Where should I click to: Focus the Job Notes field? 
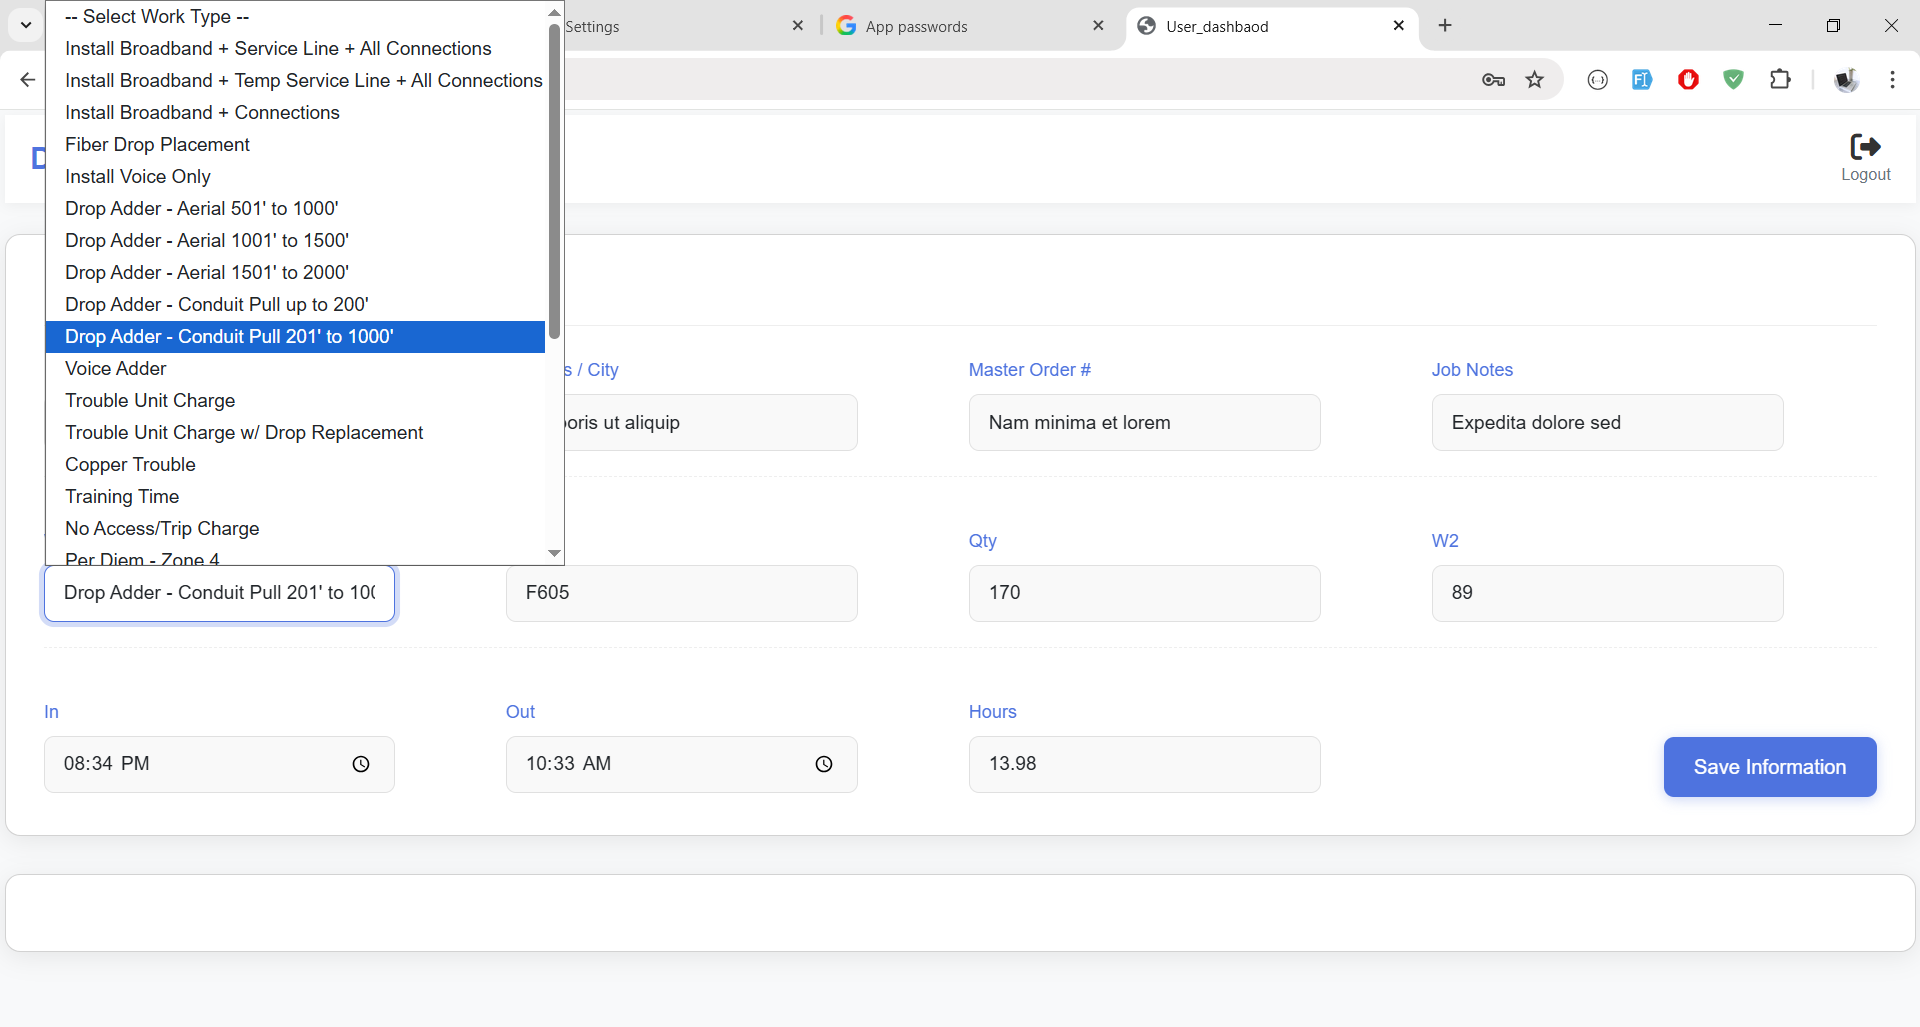pos(1606,423)
